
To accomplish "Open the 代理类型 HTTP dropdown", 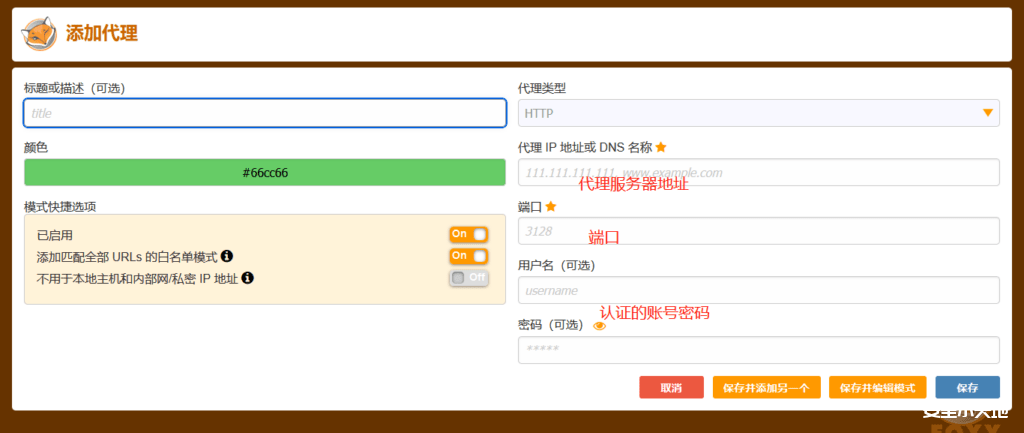I will click(759, 113).
